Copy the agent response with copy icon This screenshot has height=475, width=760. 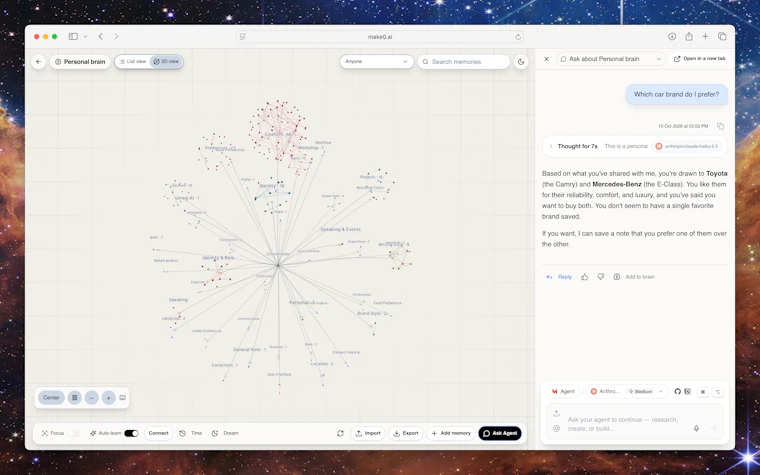coord(720,126)
